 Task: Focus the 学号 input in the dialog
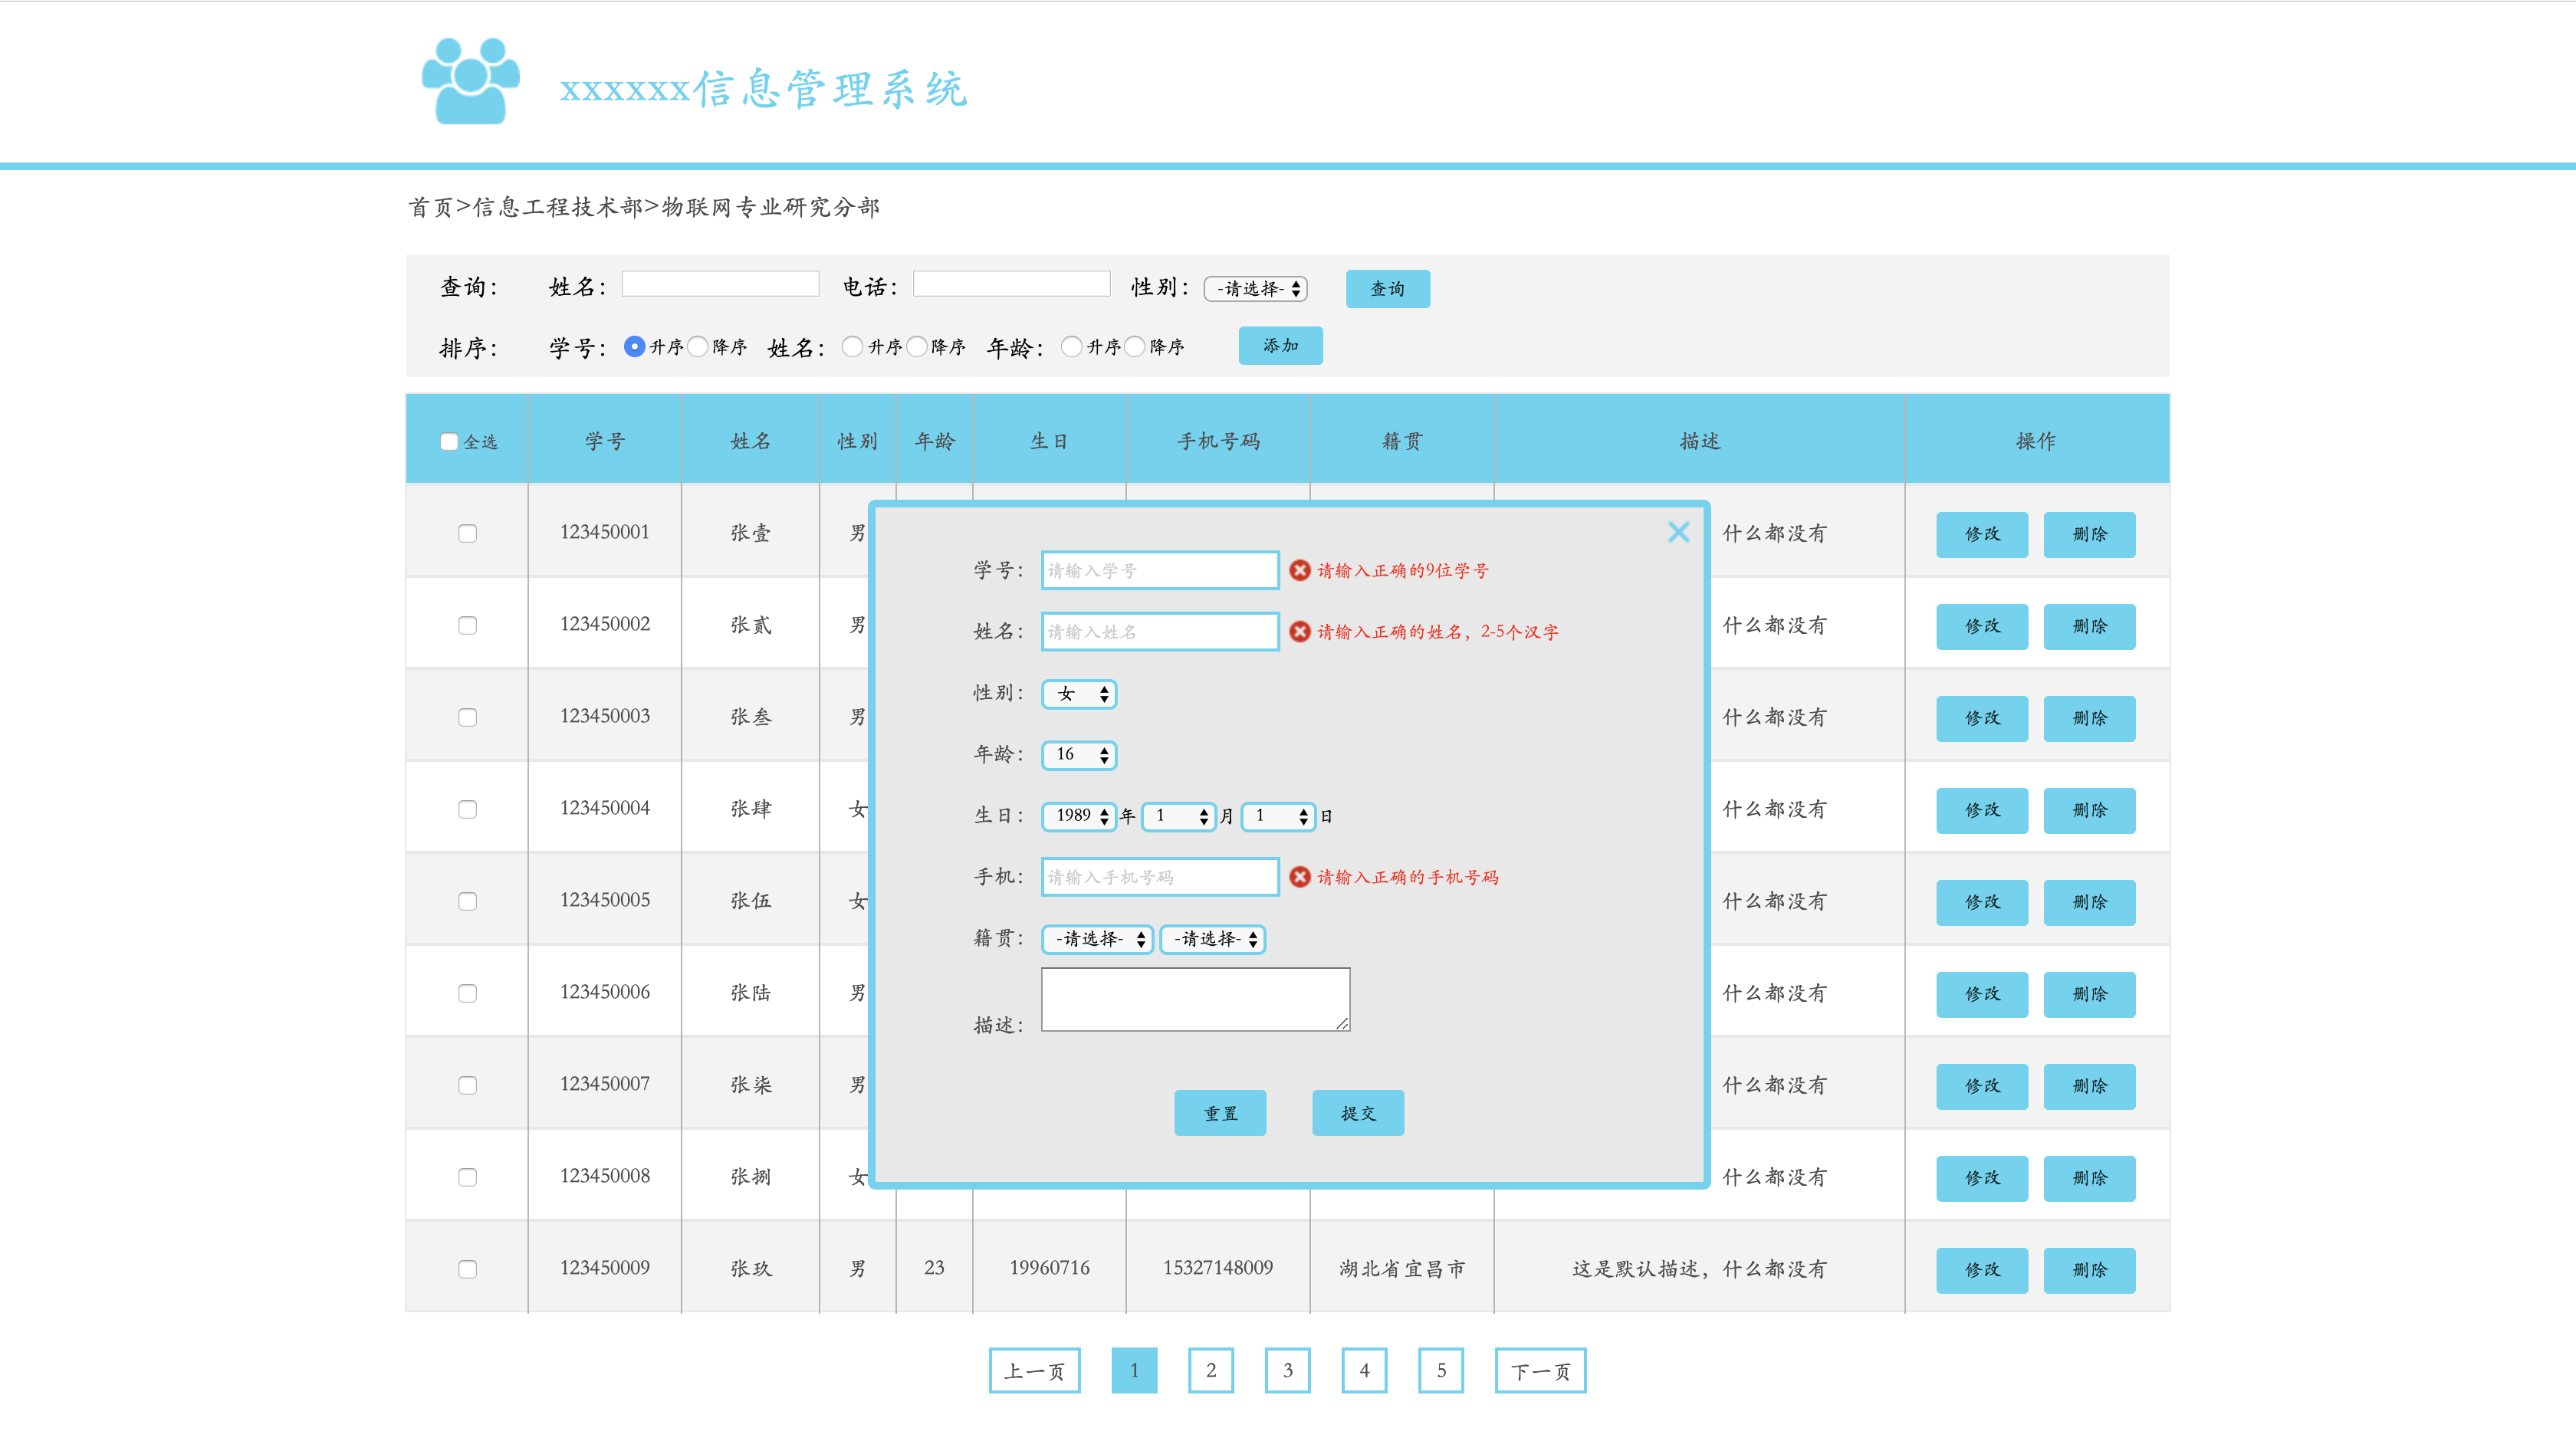(1160, 570)
